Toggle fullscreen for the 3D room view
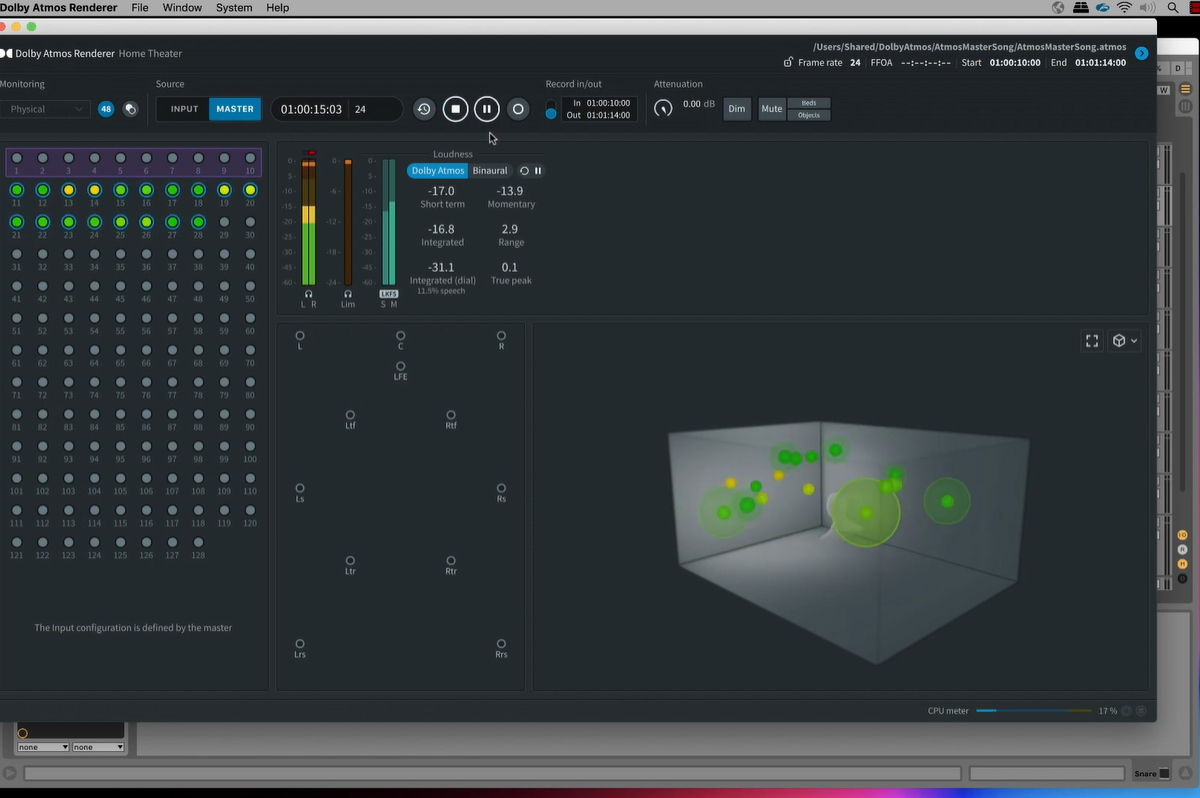This screenshot has width=1200, height=798. (1092, 341)
